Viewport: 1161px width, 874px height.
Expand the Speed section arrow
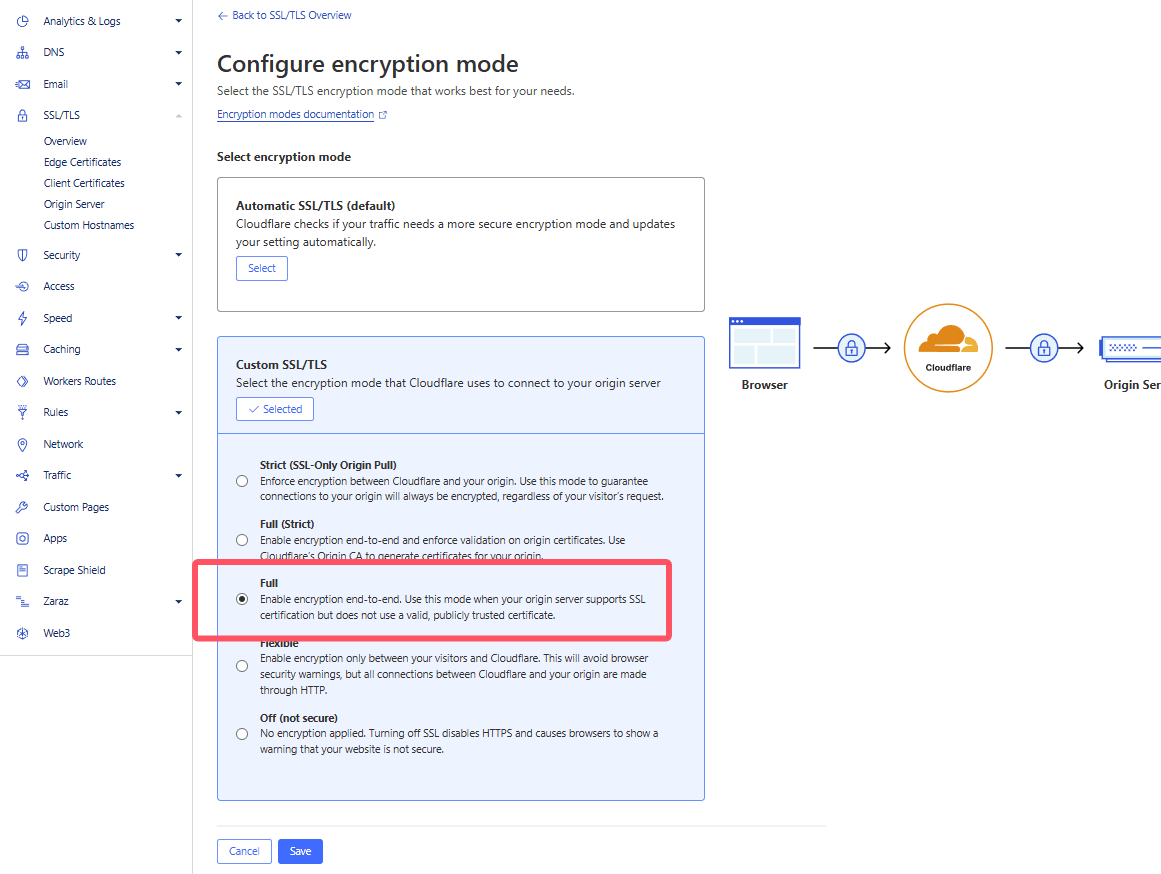pyautogui.click(x=178, y=318)
